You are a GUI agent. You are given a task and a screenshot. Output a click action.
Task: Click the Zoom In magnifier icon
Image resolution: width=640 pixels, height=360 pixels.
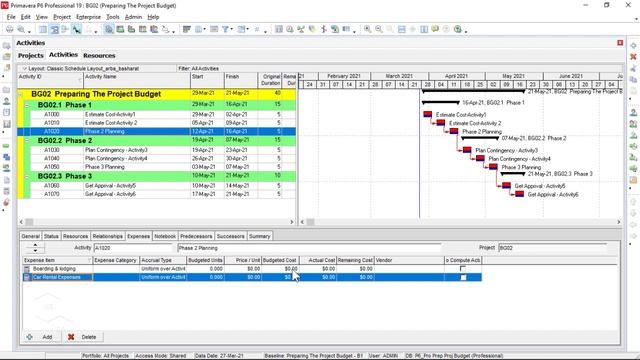tap(368, 29)
